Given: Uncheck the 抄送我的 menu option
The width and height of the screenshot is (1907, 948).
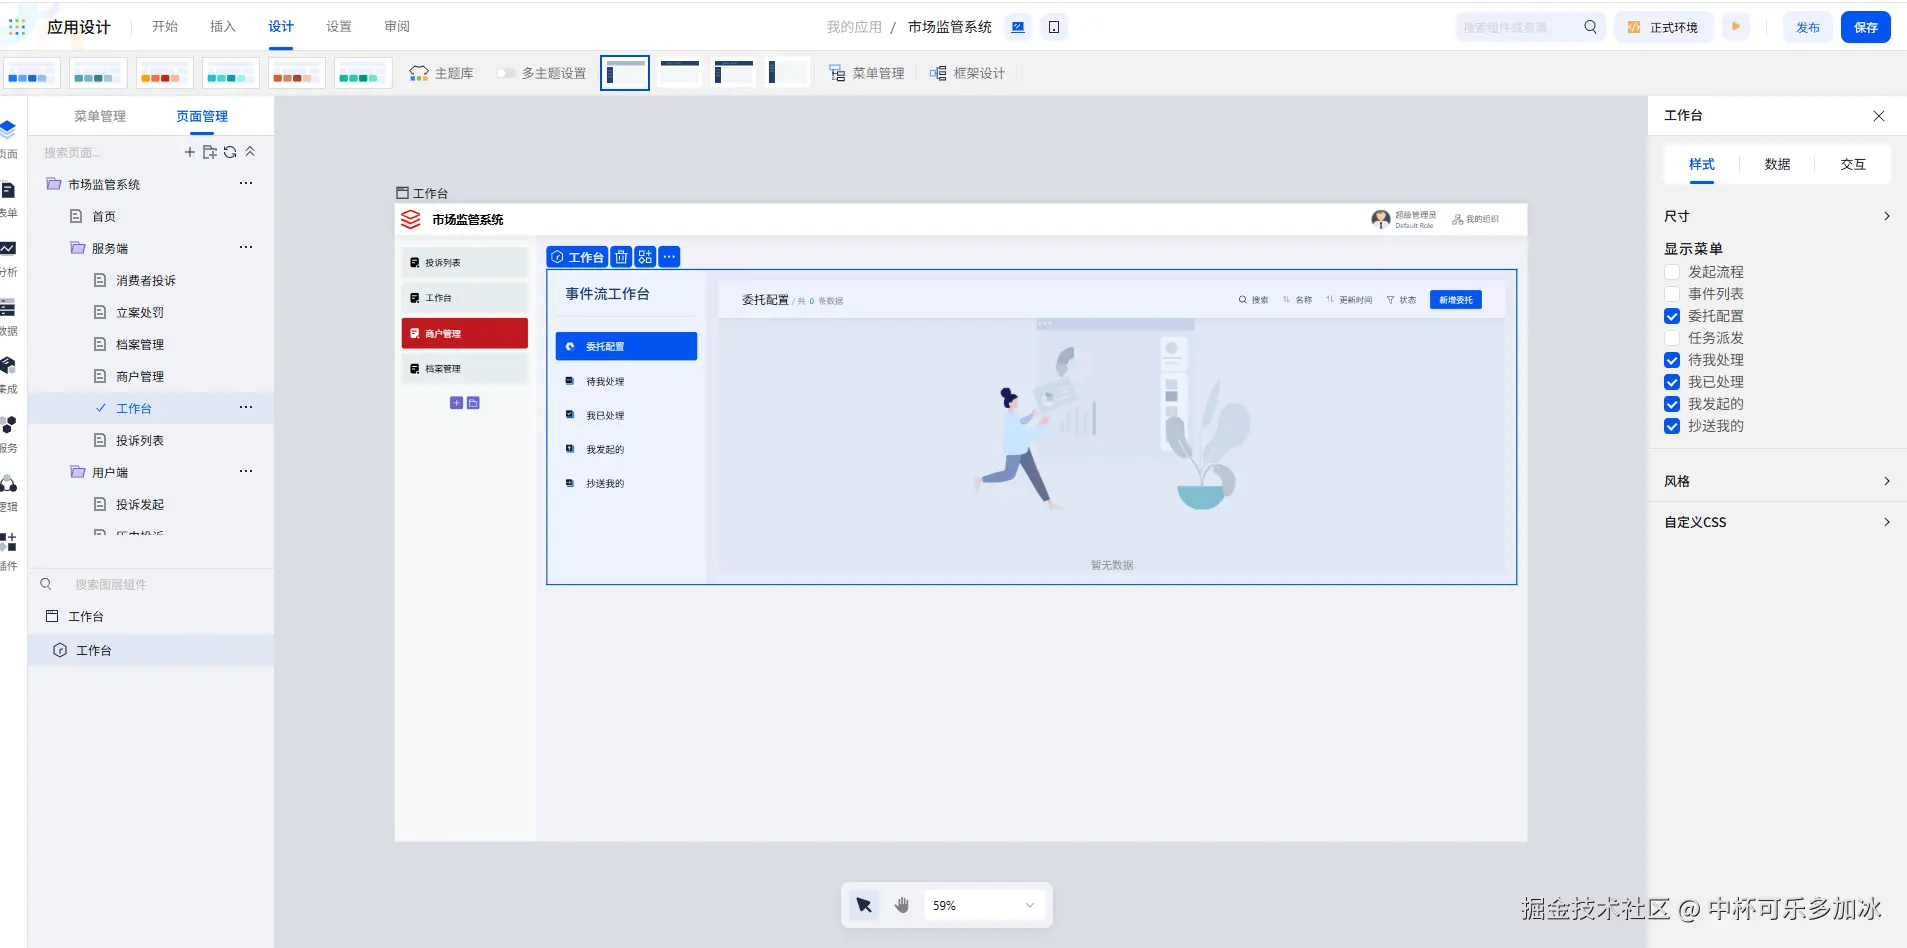Looking at the screenshot, I should tap(1672, 426).
